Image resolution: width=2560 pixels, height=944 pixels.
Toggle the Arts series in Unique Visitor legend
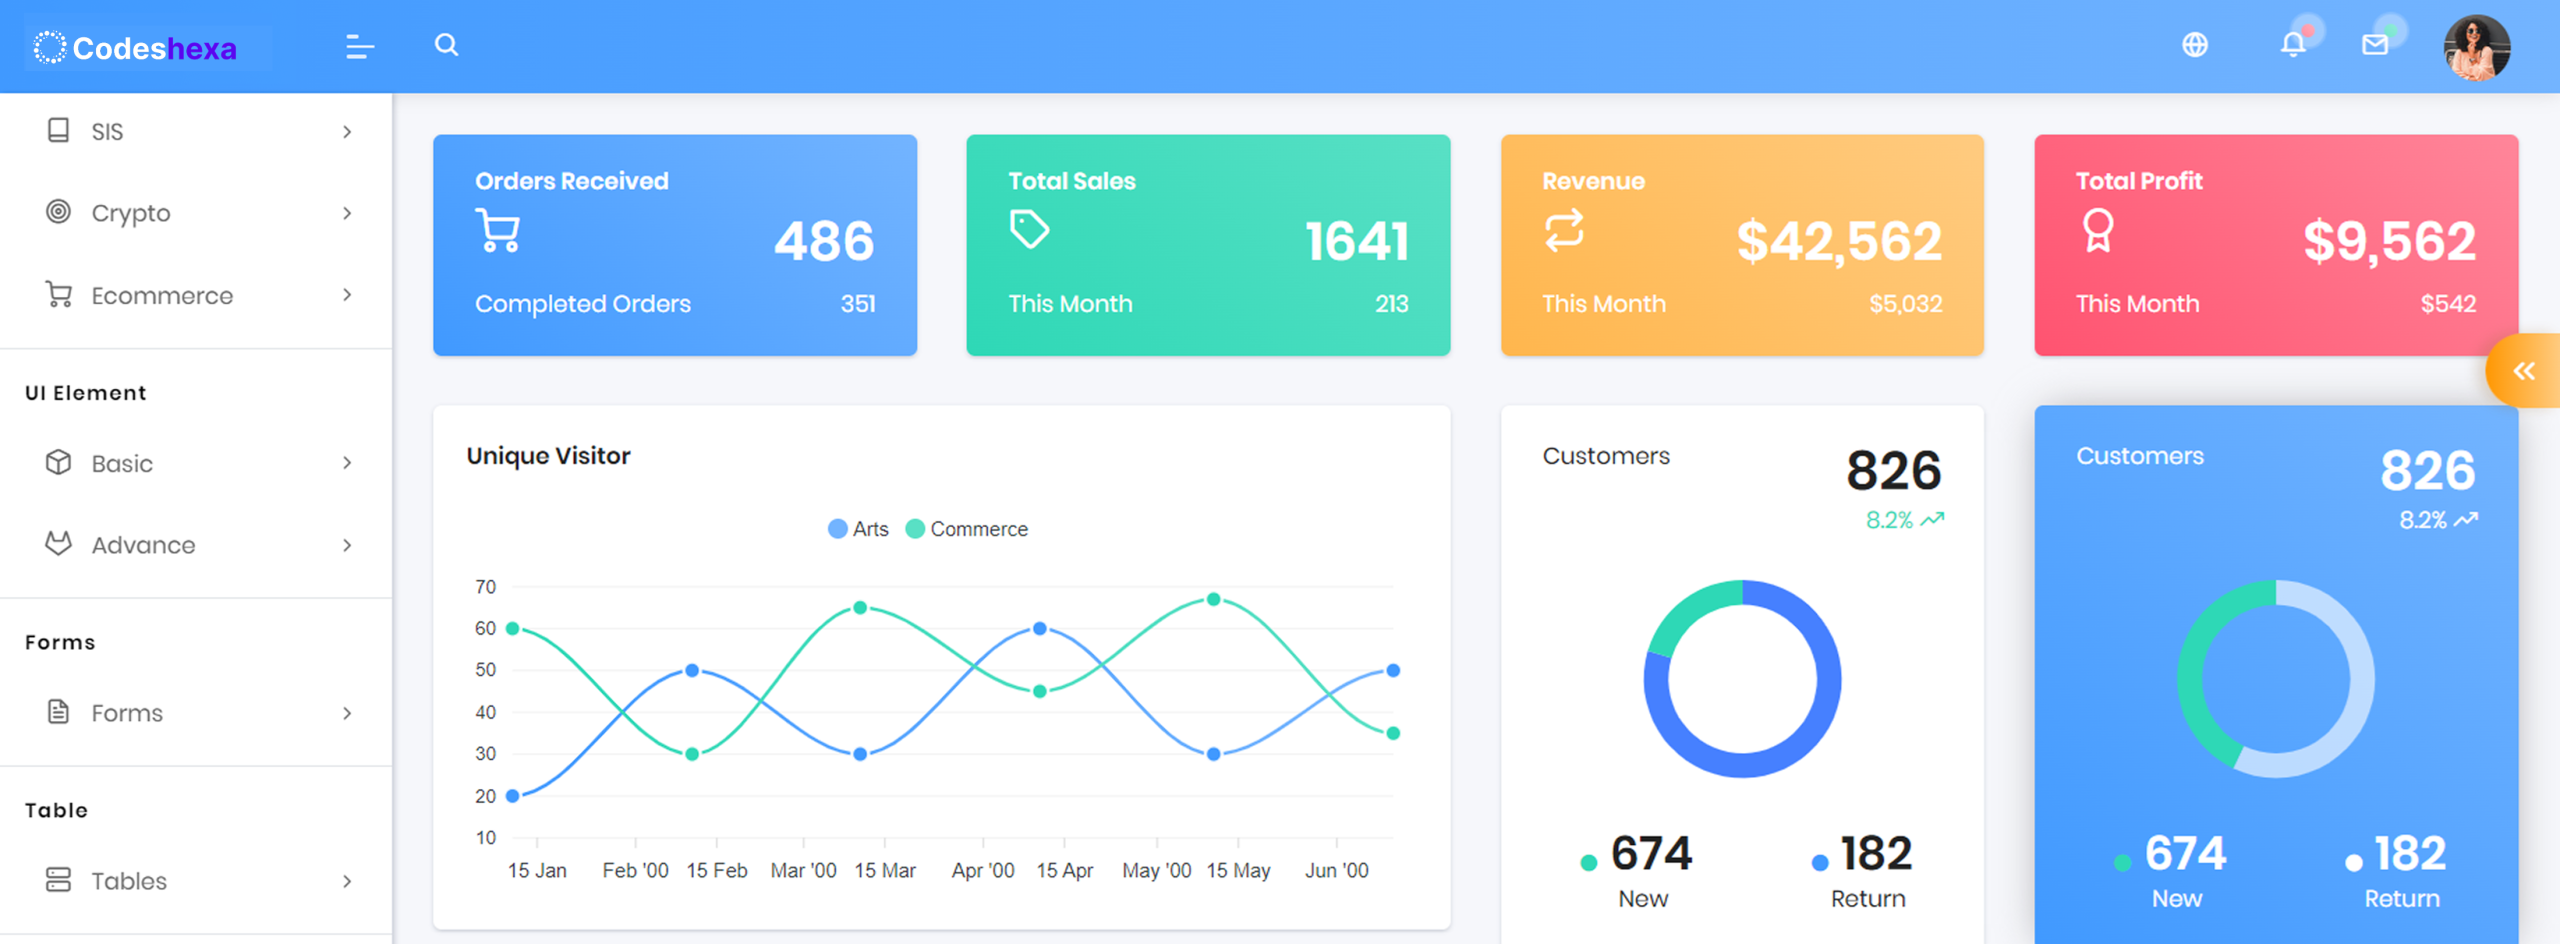pos(857,528)
